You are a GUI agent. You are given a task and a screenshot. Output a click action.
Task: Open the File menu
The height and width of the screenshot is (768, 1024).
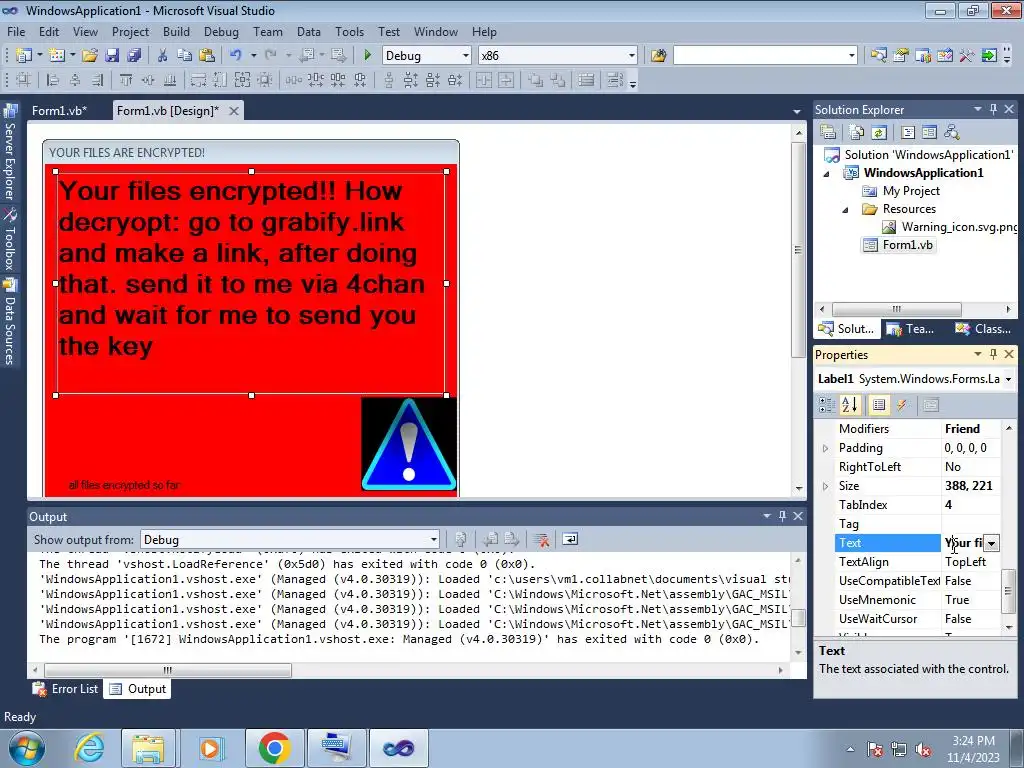(x=16, y=31)
